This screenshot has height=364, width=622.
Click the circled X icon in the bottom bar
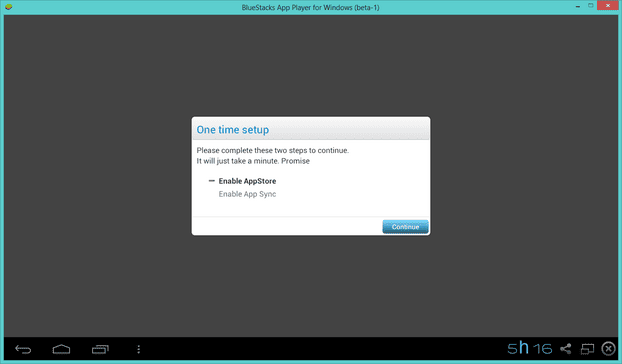[x=609, y=349]
